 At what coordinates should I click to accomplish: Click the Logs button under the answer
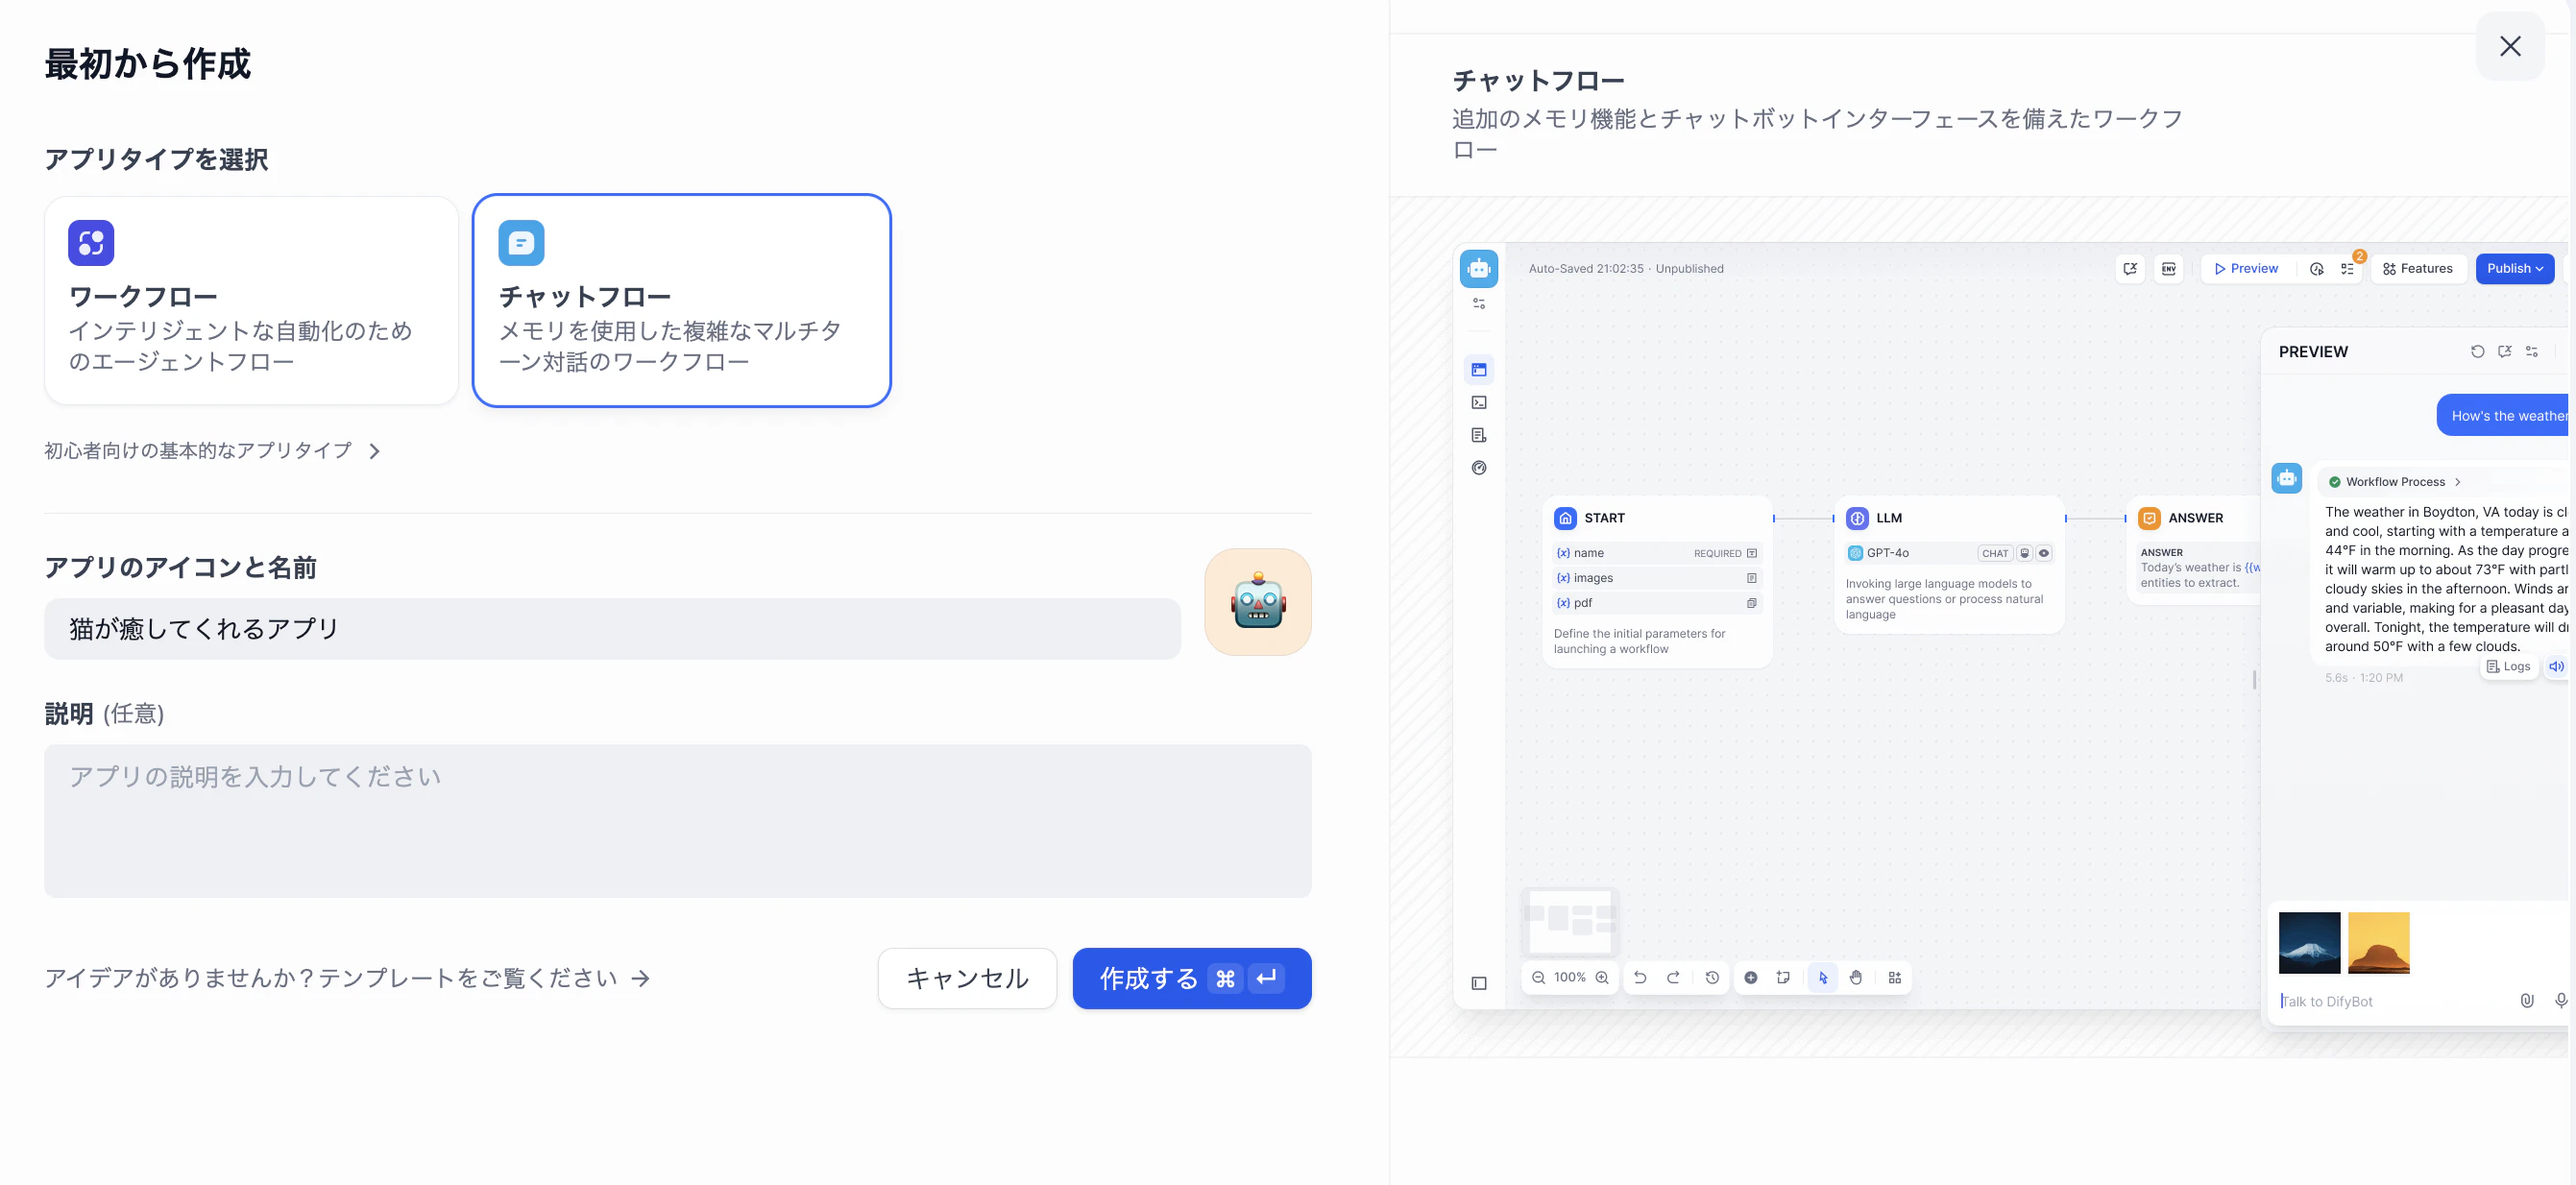(2508, 667)
